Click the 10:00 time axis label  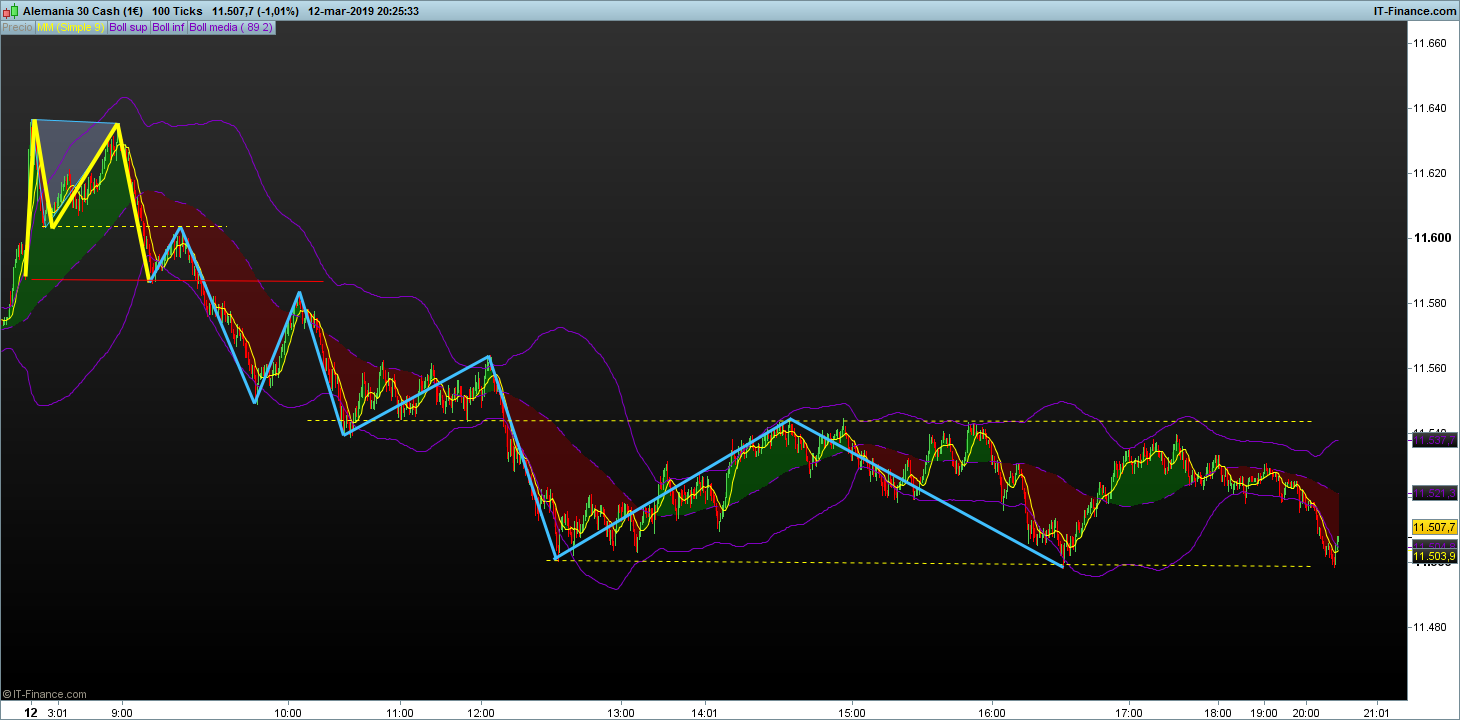[288, 713]
